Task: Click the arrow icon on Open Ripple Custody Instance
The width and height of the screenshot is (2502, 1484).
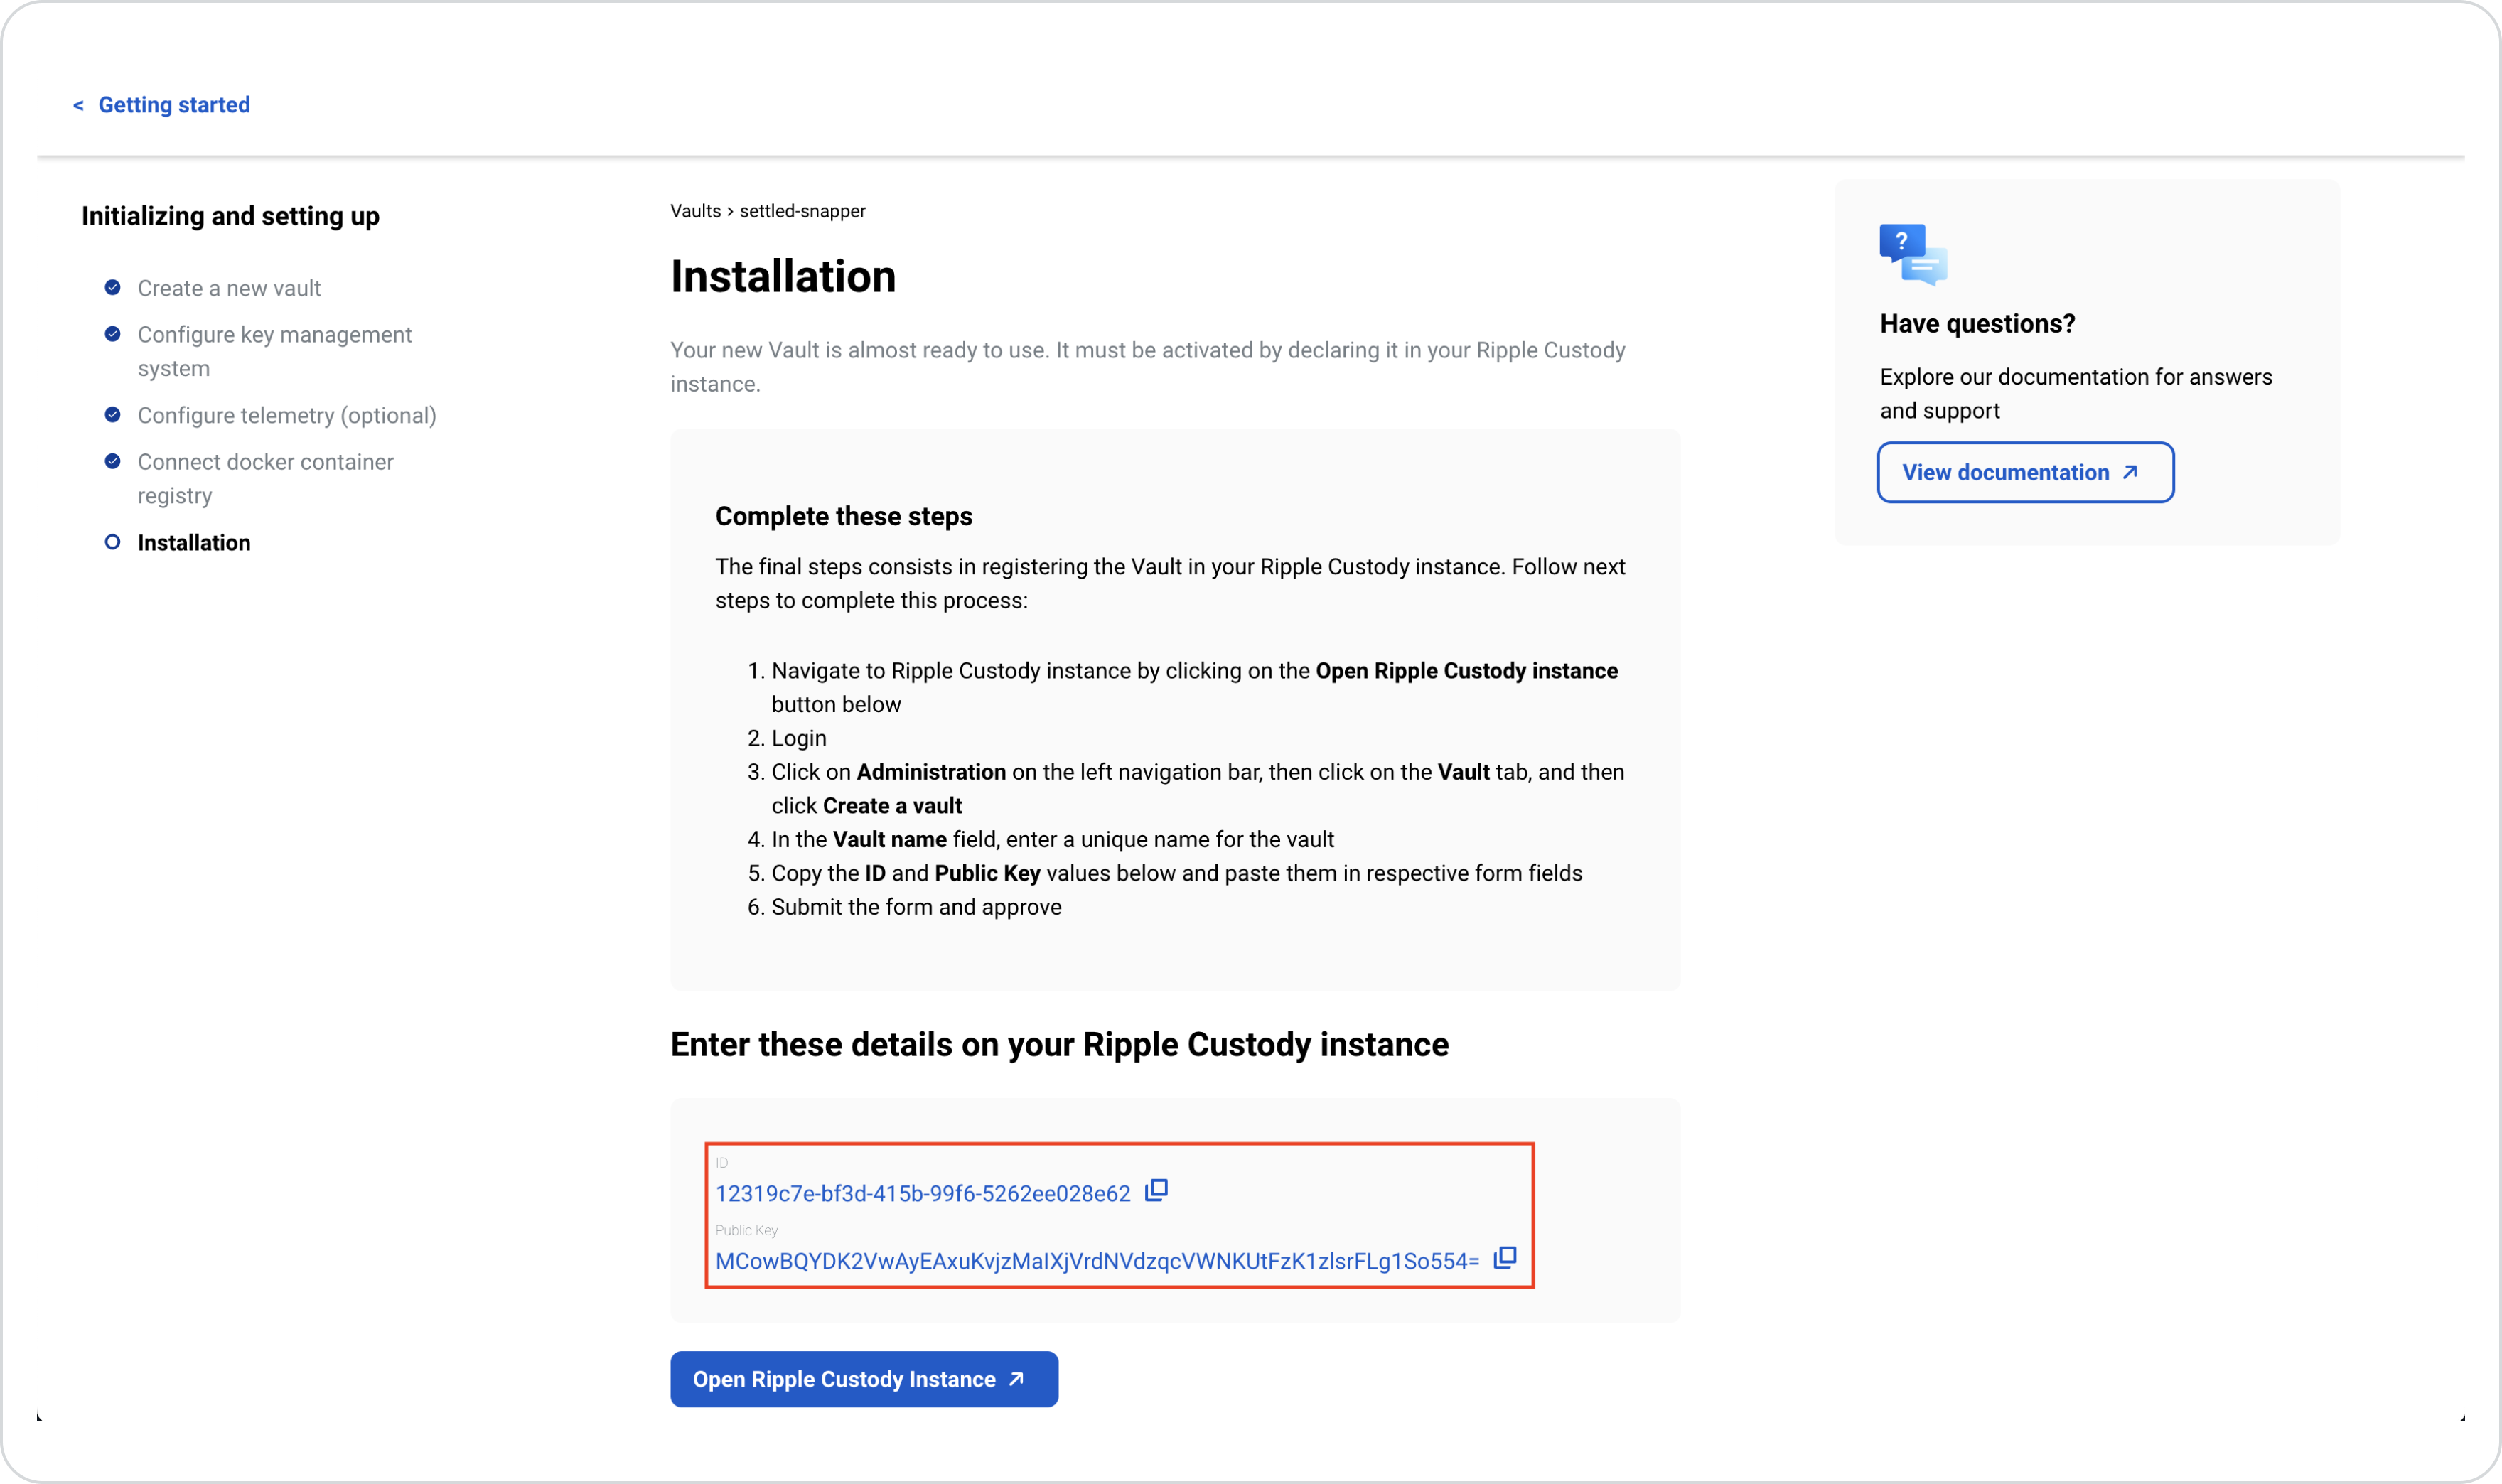Action: pyautogui.click(x=1016, y=1379)
